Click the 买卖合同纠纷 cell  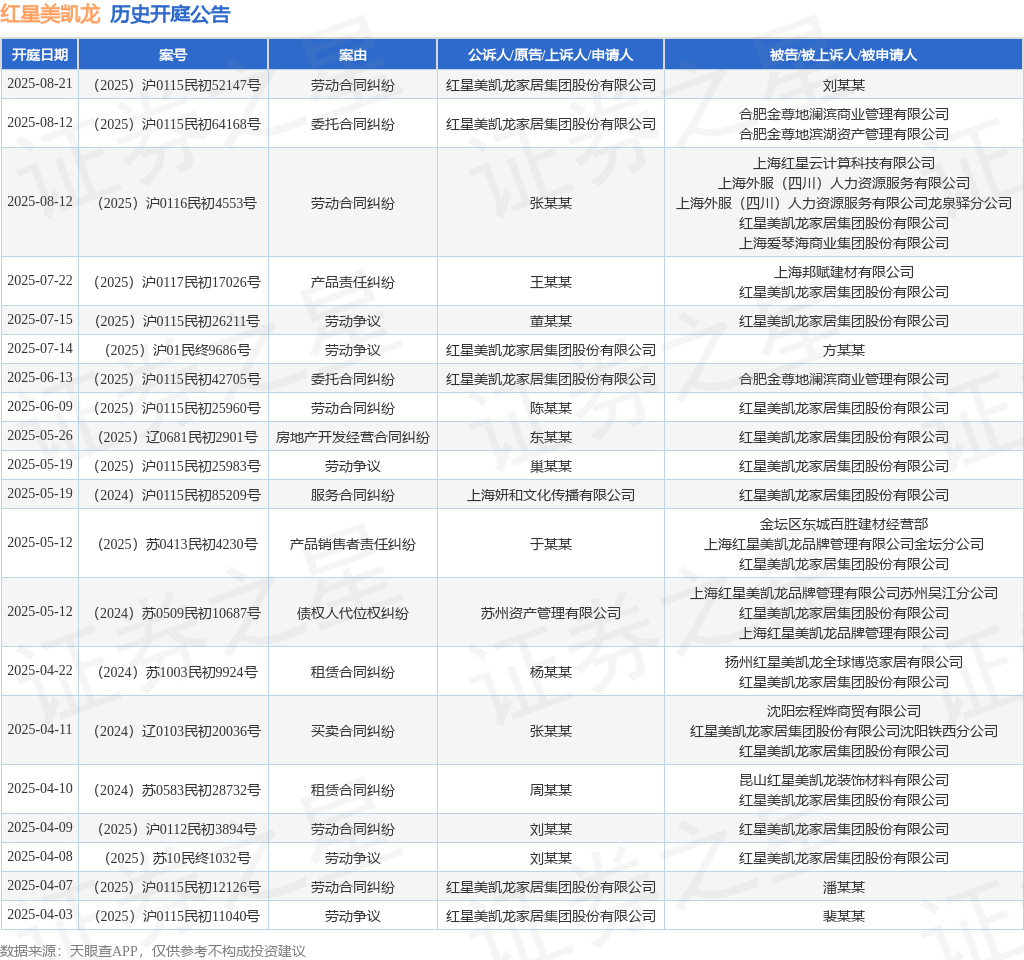[x=353, y=731]
